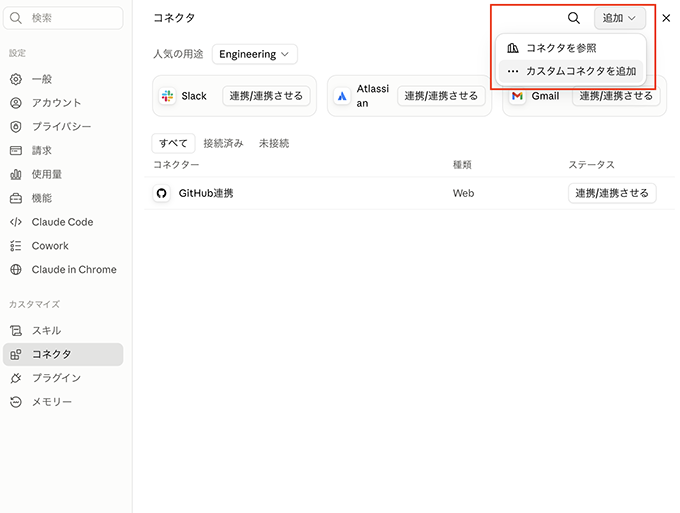Open Claude in Chrome settings
Viewport: 680px width, 513px height.
[63, 270]
